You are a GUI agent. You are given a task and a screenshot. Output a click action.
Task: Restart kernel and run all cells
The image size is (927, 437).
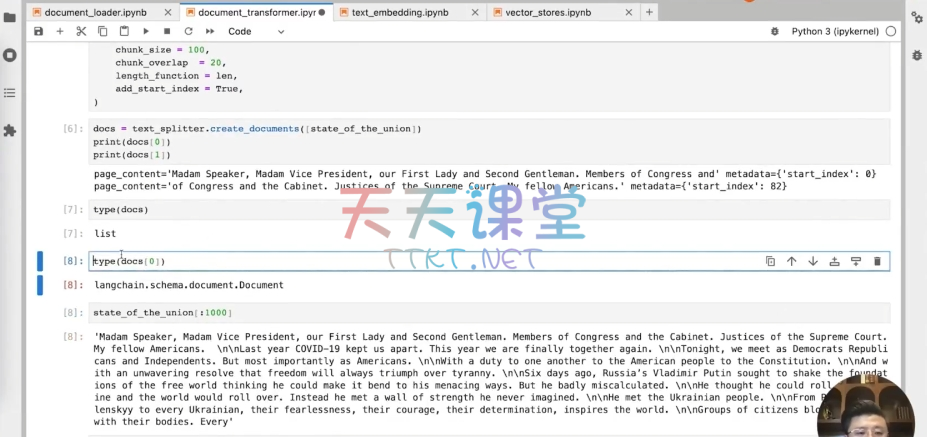click(210, 32)
